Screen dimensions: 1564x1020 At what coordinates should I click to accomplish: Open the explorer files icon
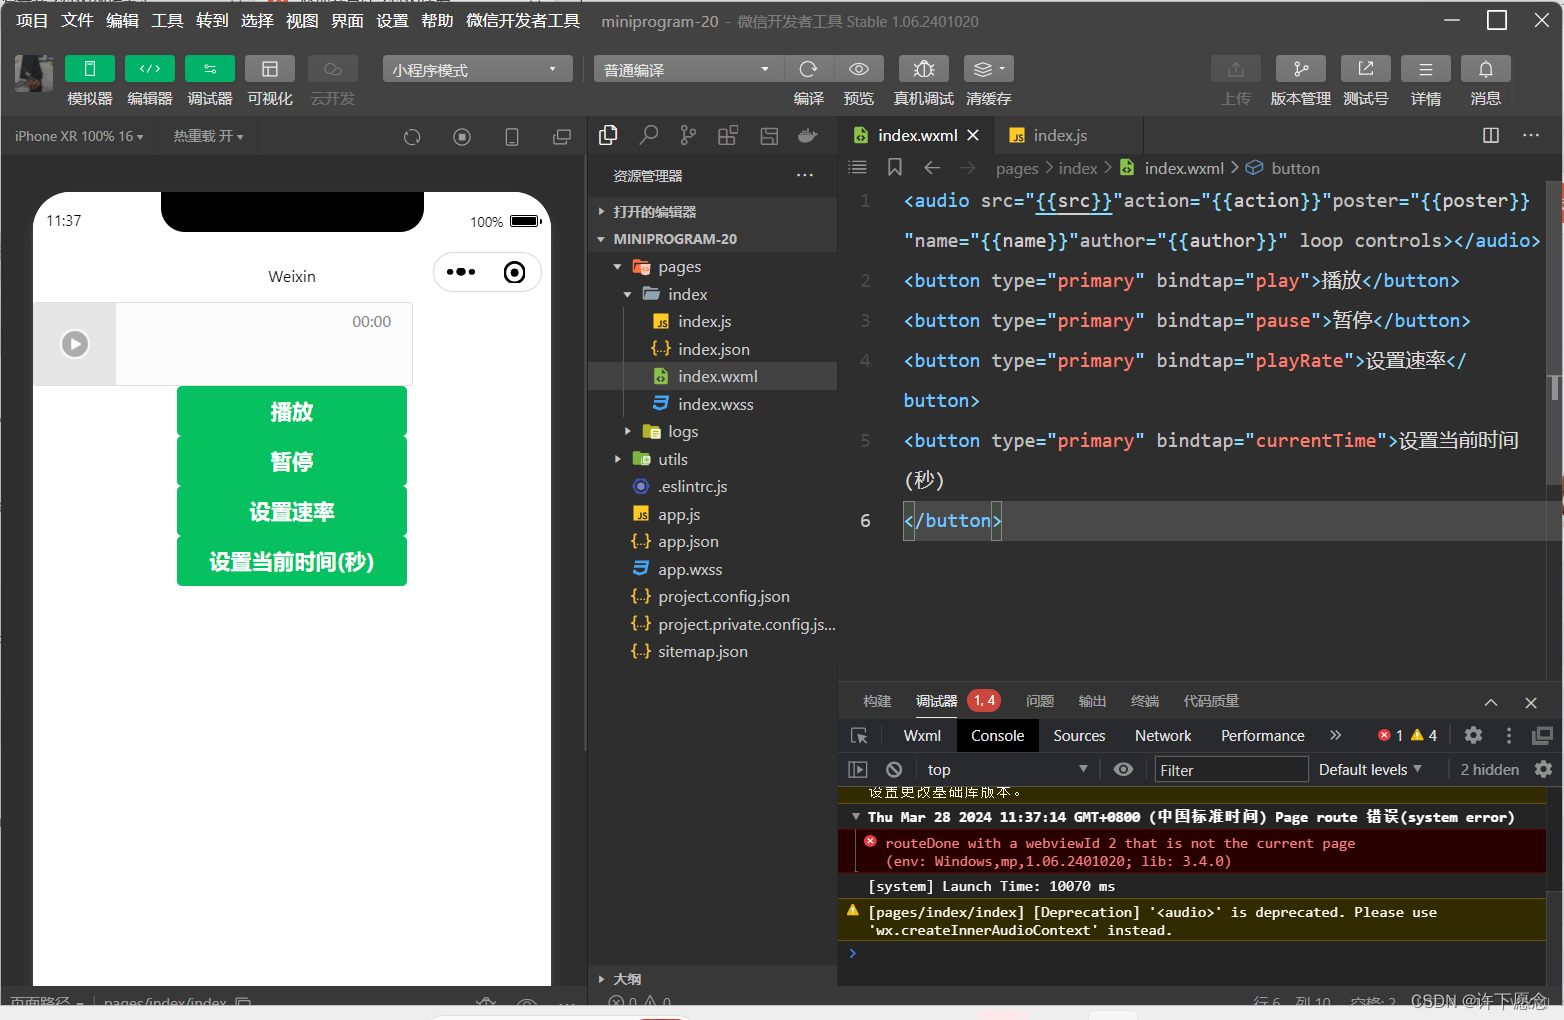[x=608, y=135]
